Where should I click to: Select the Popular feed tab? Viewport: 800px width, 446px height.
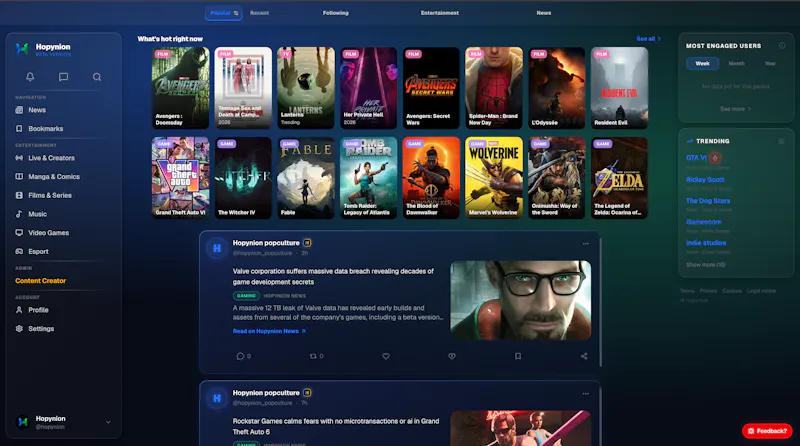(223, 13)
